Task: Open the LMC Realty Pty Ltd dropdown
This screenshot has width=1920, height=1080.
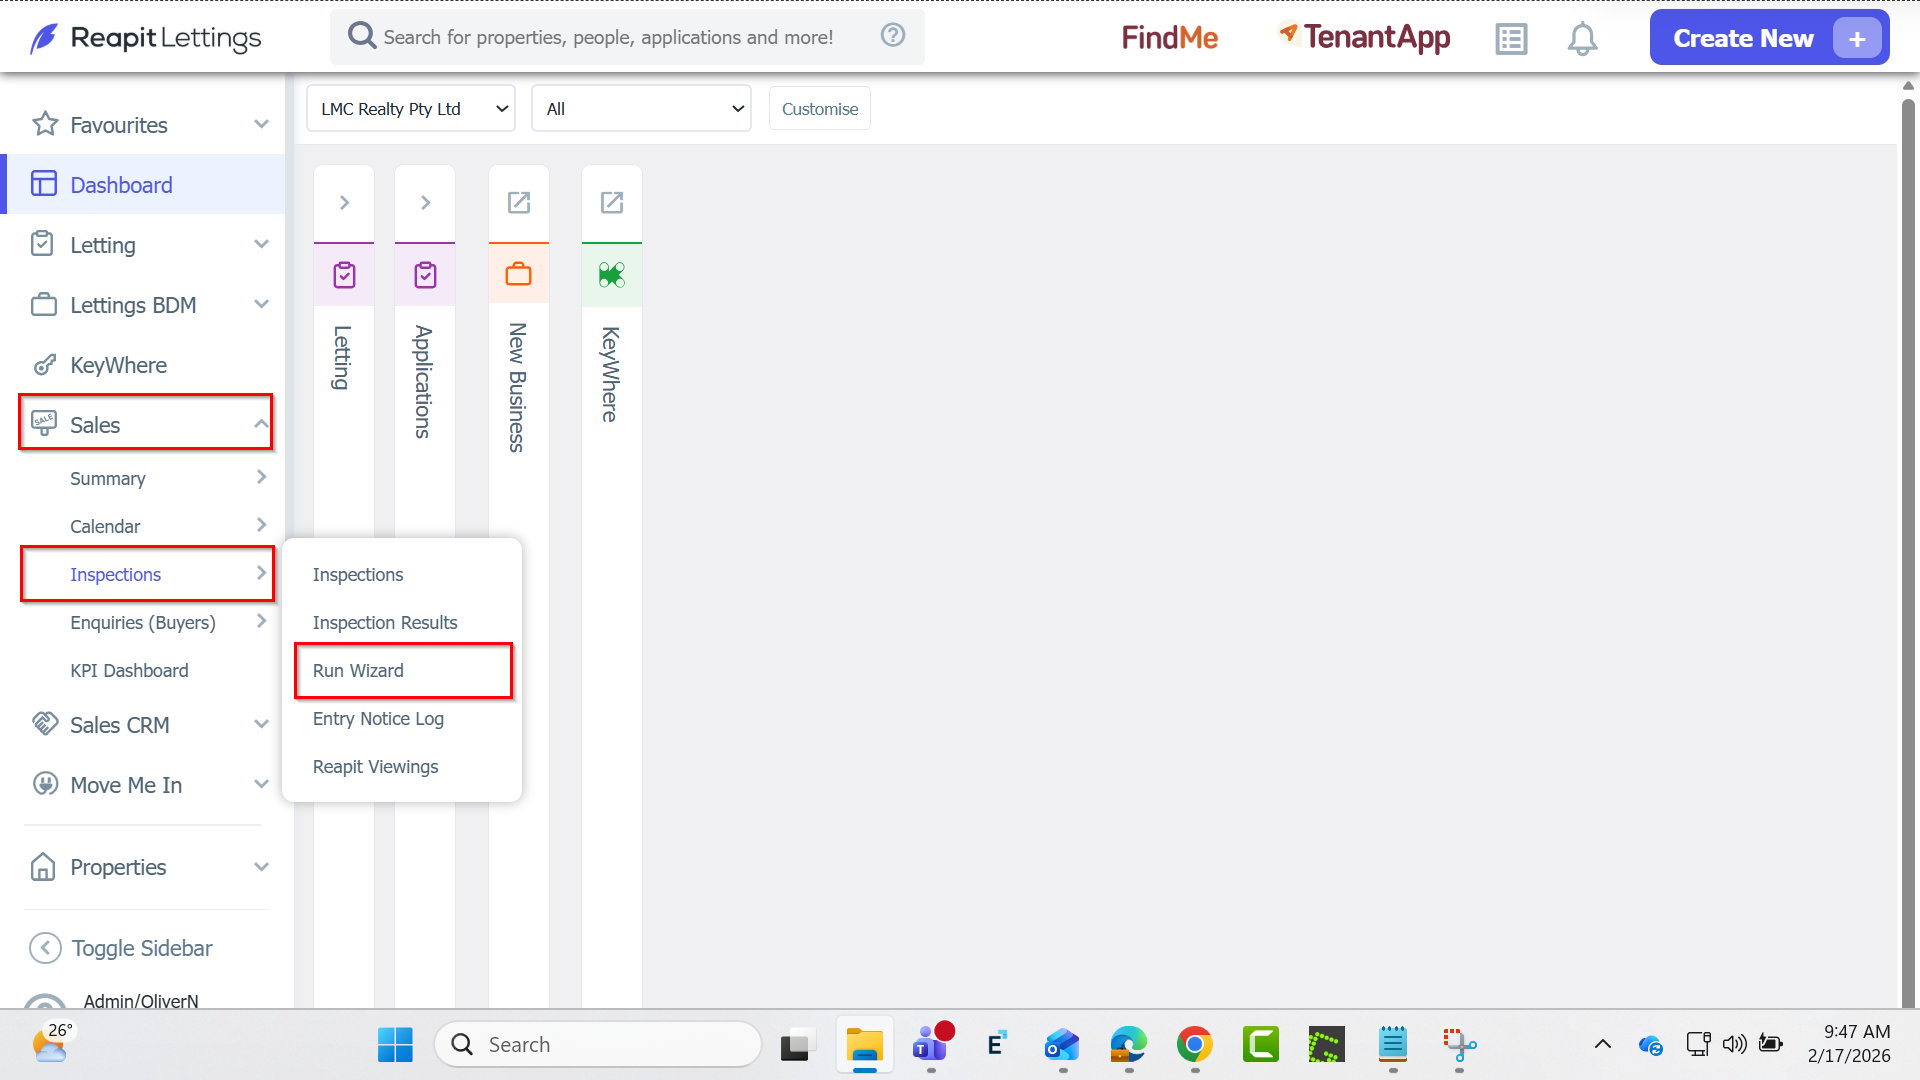Action: [411, 108]
